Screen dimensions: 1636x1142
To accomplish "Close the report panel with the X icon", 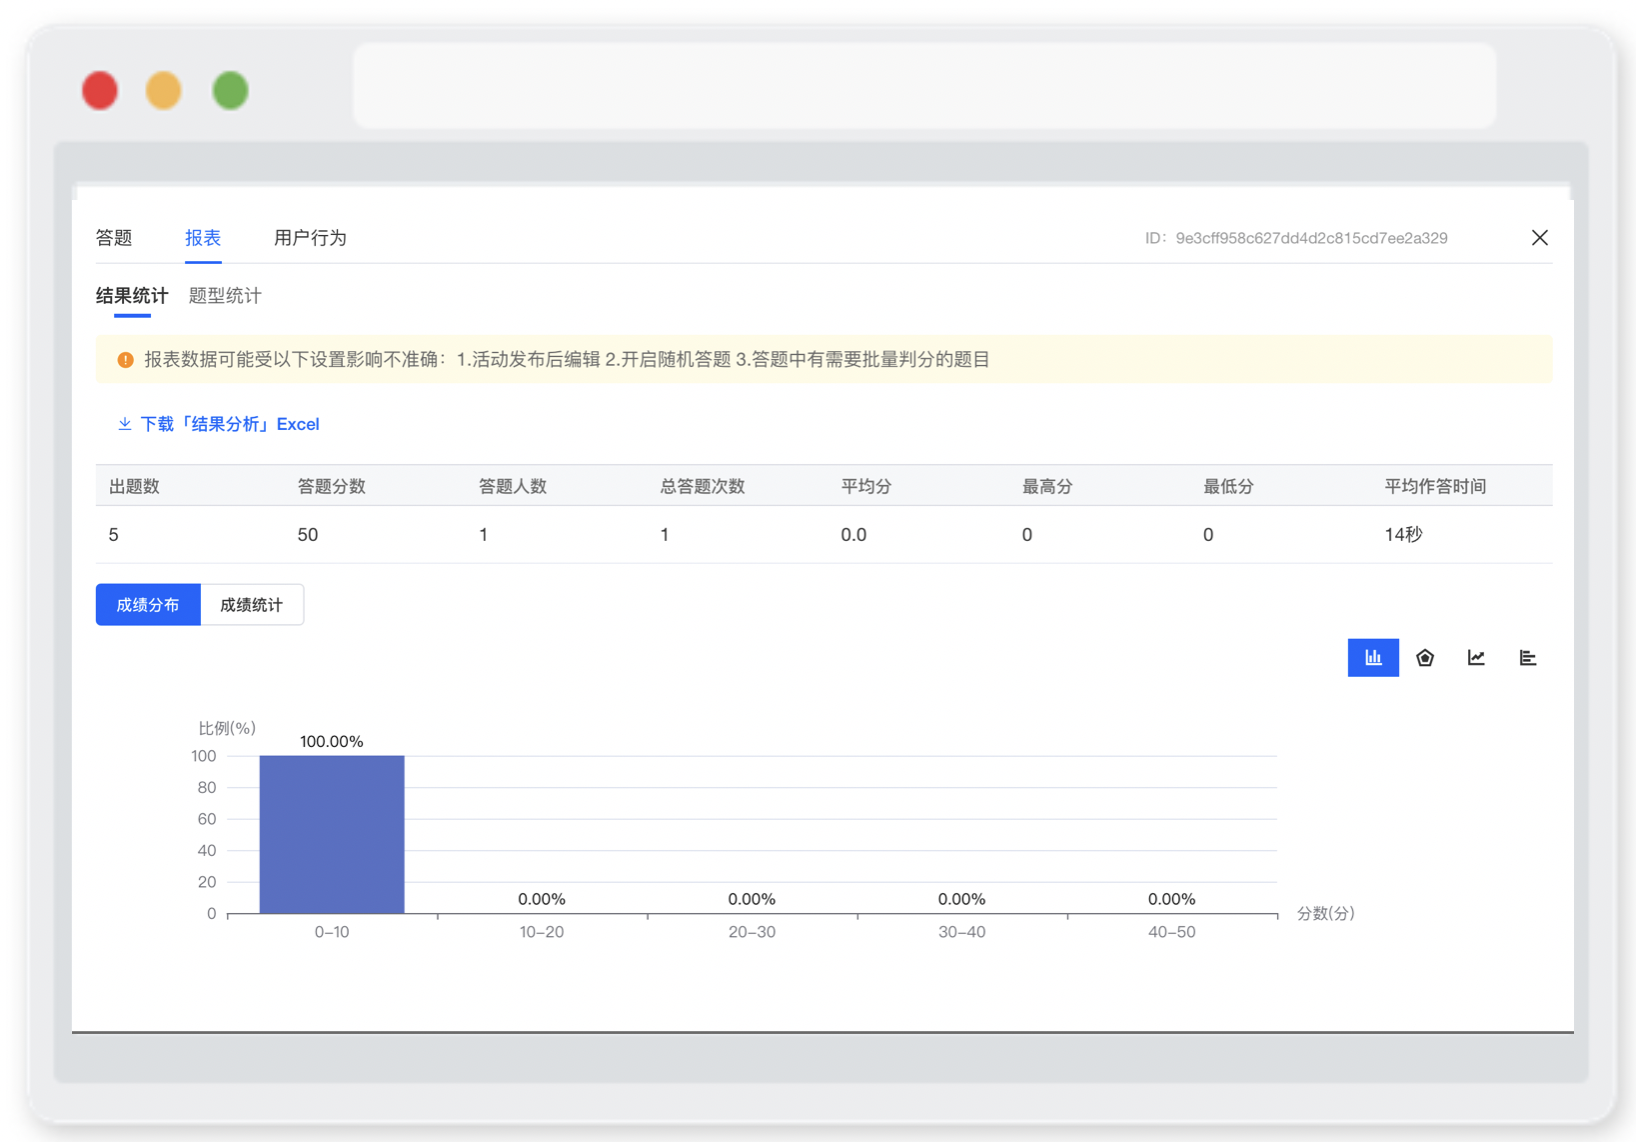I will click(1539, 238).
